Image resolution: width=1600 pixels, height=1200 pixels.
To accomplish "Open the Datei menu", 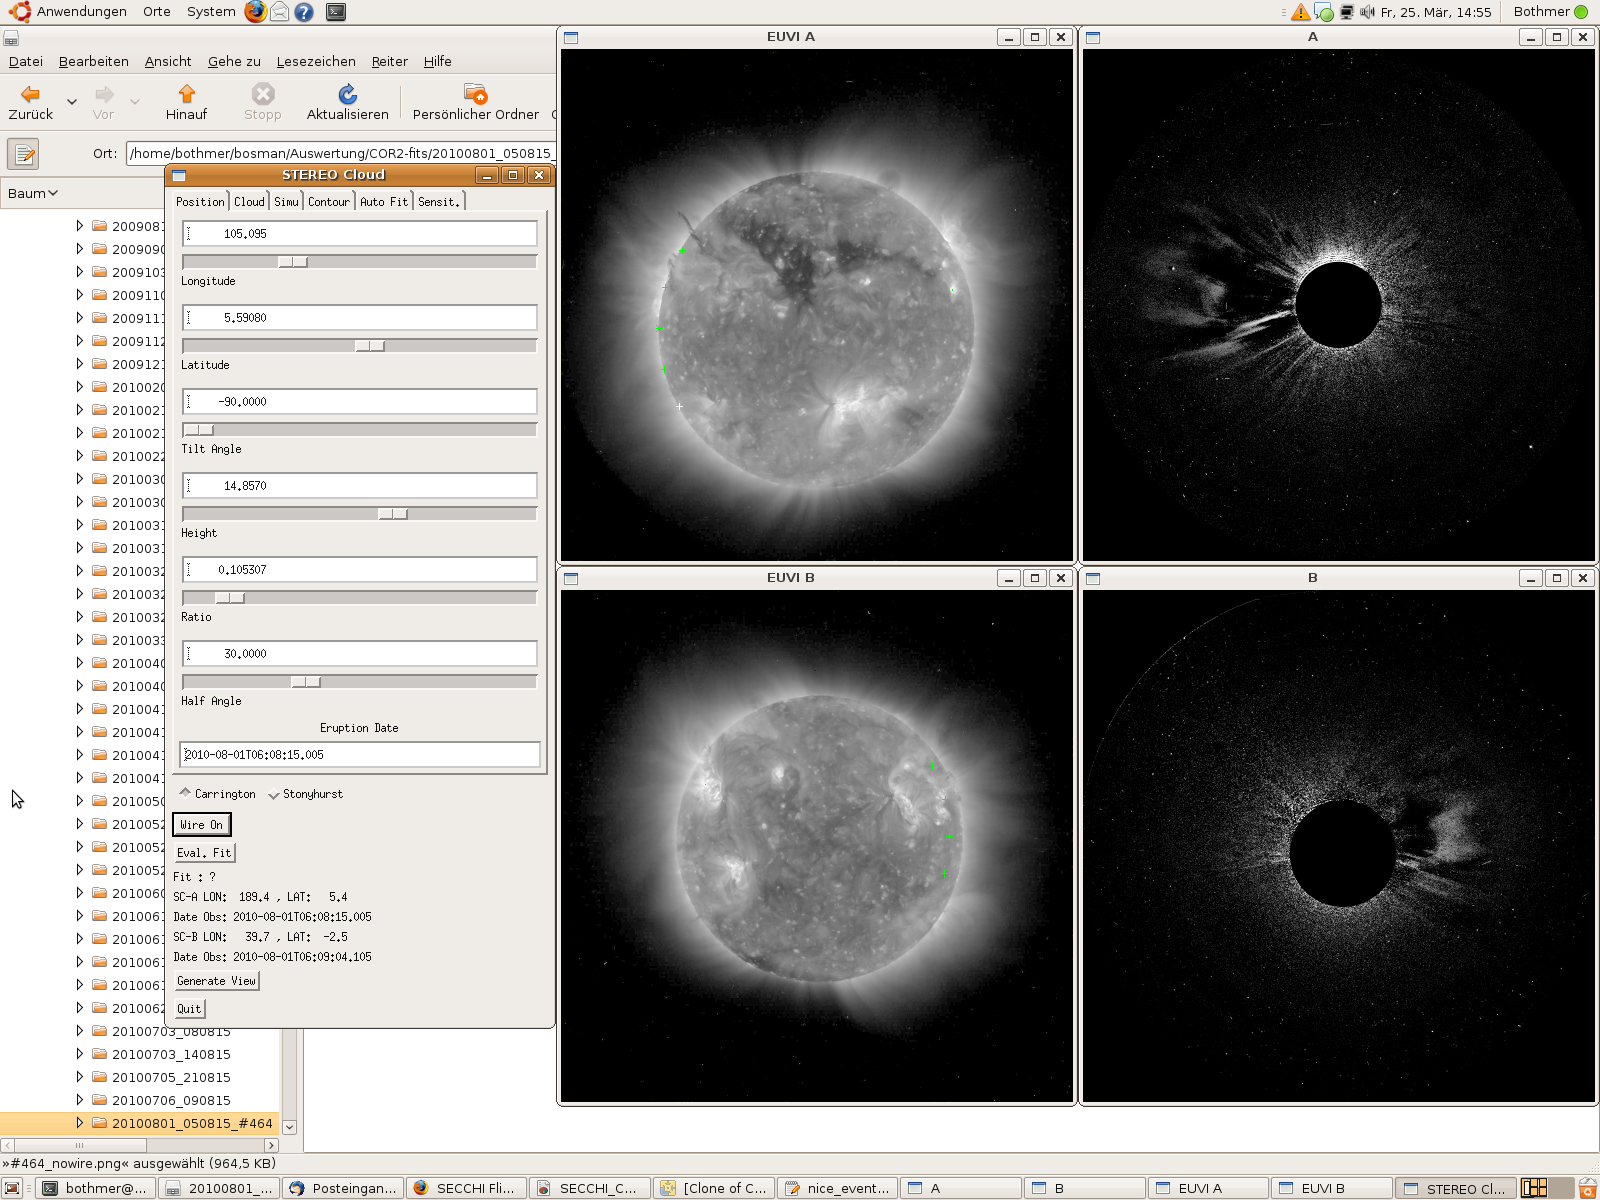I will click(26, 61).
